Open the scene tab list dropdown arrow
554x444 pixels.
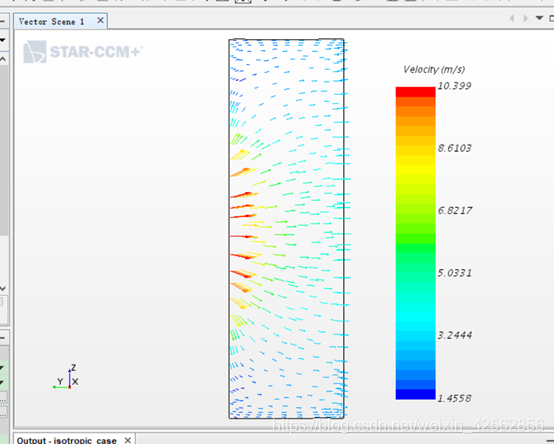click(539, 18)
